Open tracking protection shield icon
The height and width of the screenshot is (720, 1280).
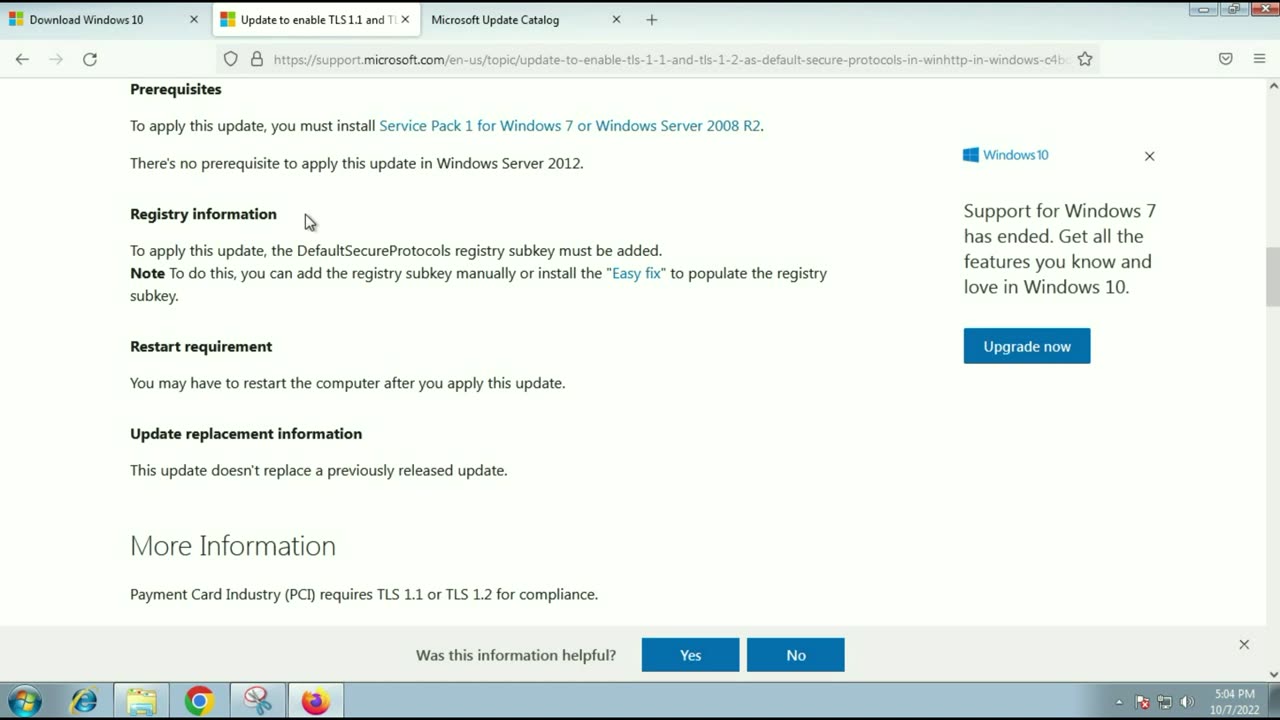click(x=231, y=59)
